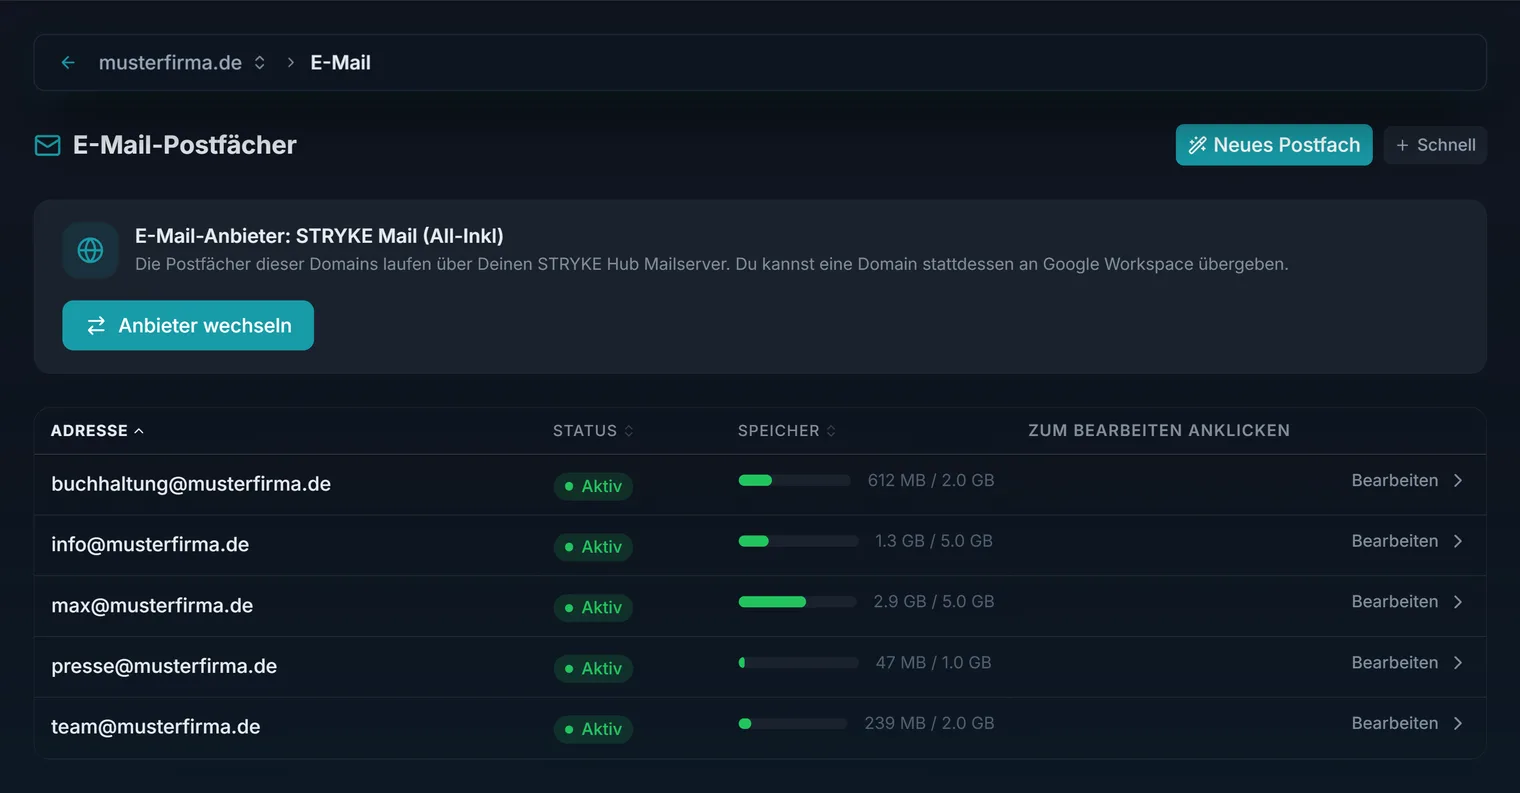Image resolution: width=1520 pixels, height=793 pixels.
Task: Click the envelope icon beside E-Mail-Postfächer
Action: tap(48, 146)
